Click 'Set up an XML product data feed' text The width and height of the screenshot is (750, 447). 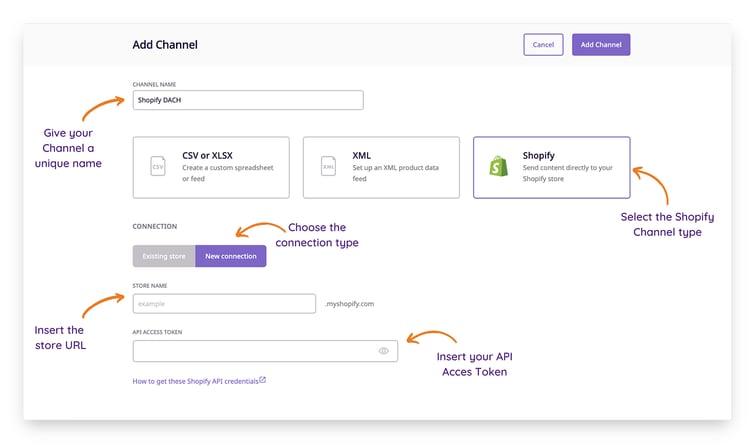tap(395, 173)
